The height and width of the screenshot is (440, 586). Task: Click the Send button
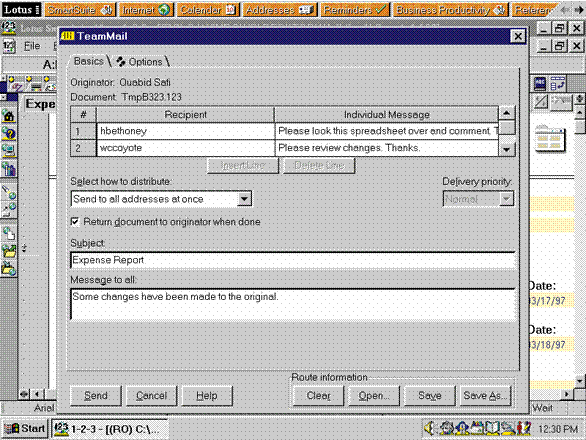click(96, 396)
